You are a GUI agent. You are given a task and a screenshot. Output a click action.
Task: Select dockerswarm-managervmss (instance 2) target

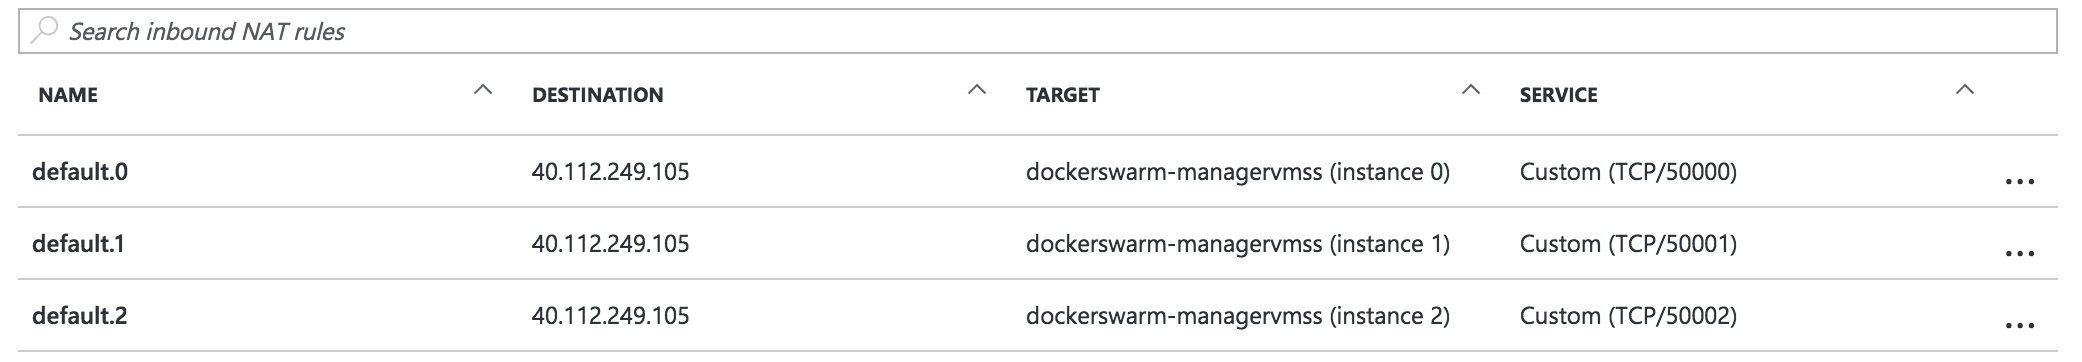pos(1238,316)
